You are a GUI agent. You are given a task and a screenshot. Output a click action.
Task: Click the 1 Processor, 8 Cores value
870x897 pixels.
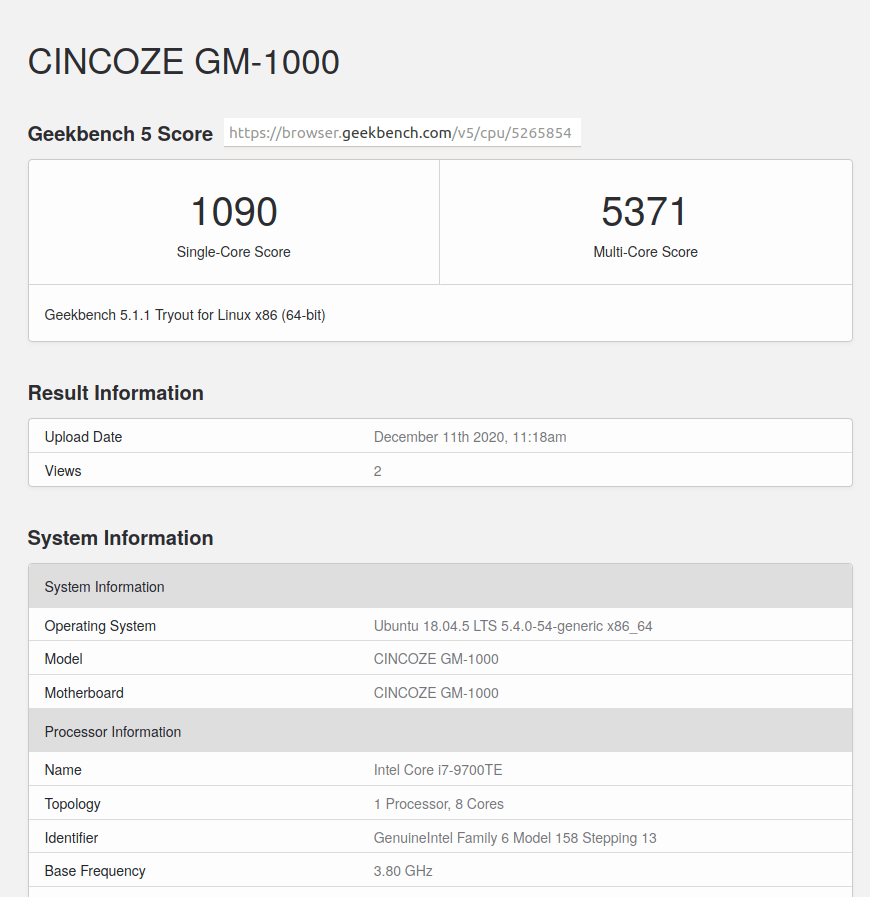tap(439, 804)
